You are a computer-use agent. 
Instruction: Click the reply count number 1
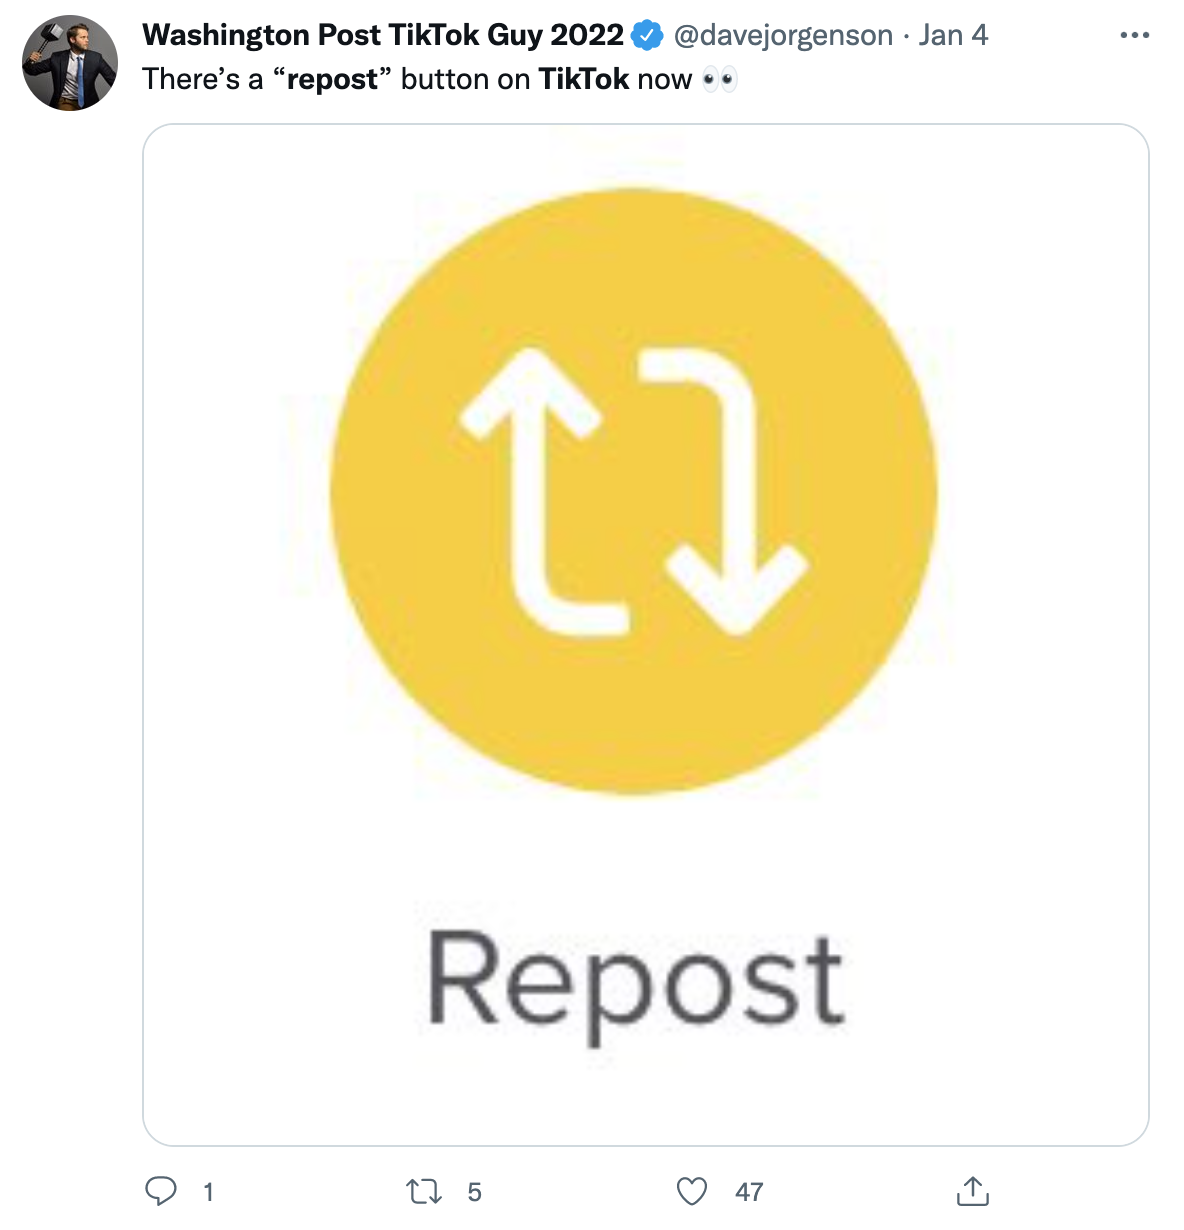coord(208,1191)
